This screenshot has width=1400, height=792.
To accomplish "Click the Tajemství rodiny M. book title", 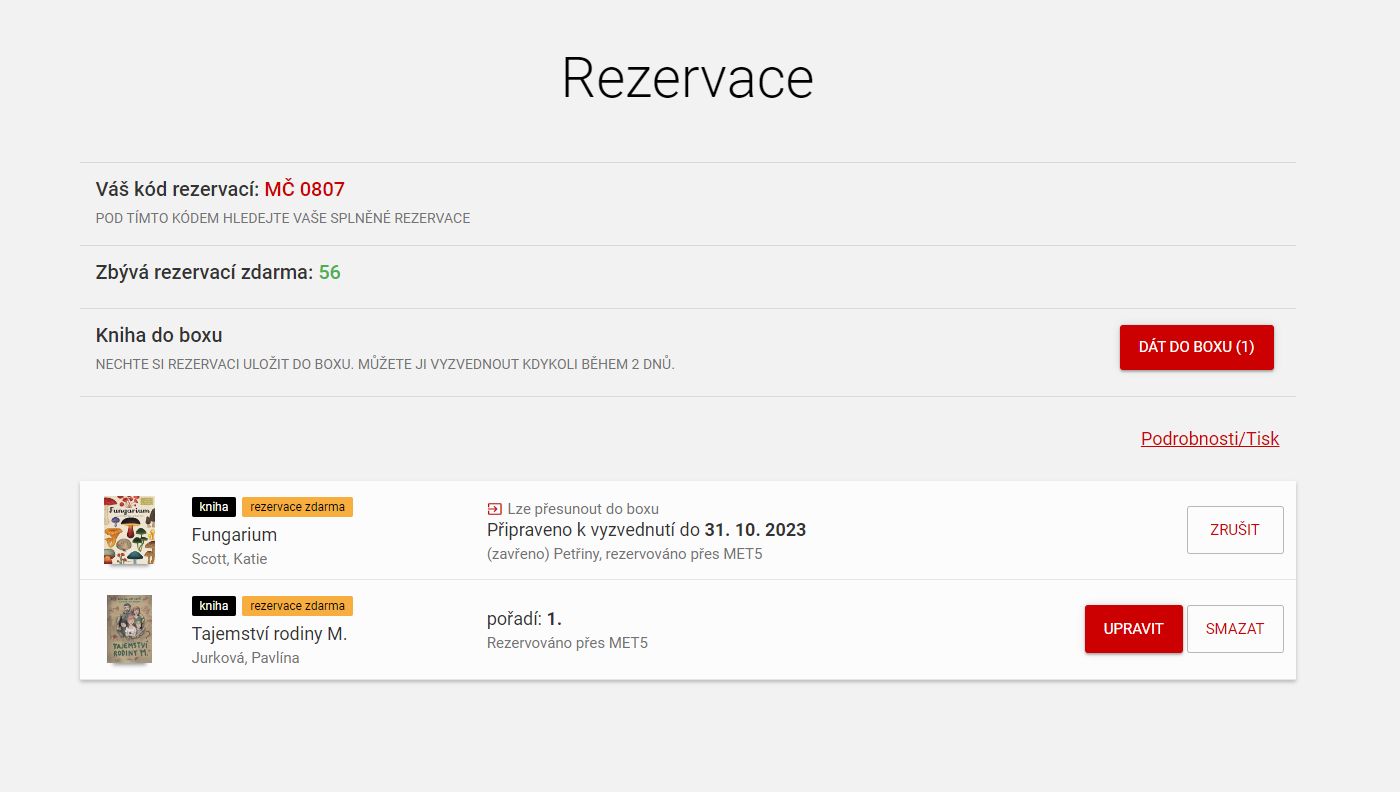I will (269, 633).
